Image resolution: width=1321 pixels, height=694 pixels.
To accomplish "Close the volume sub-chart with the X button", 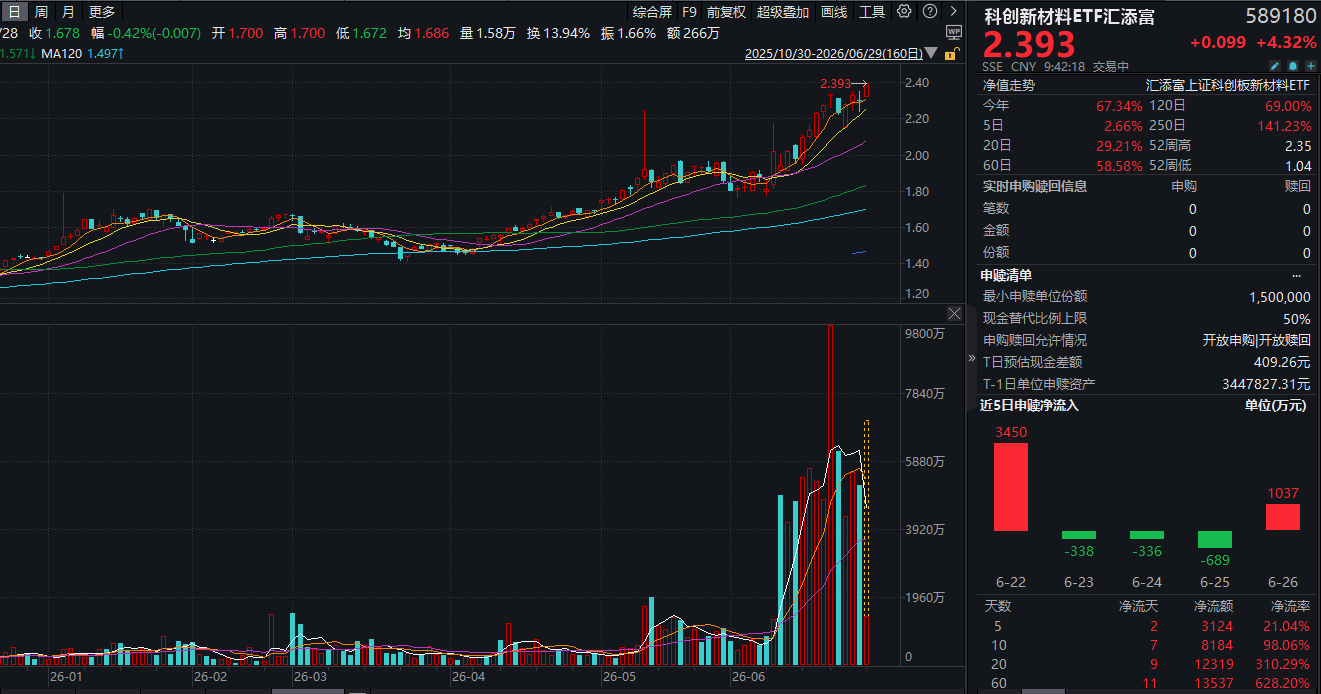I will 954,314.
